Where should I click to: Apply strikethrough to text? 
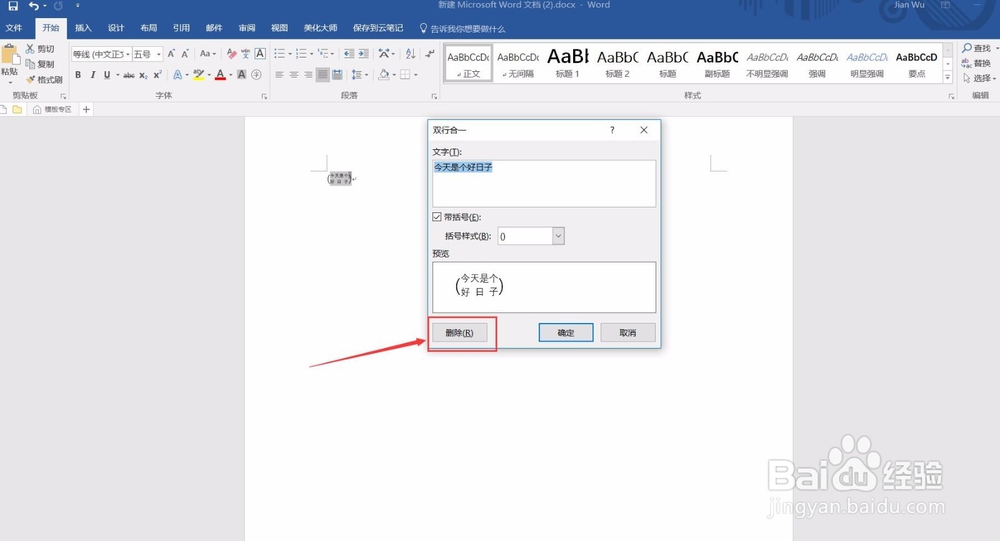[129, 75]
